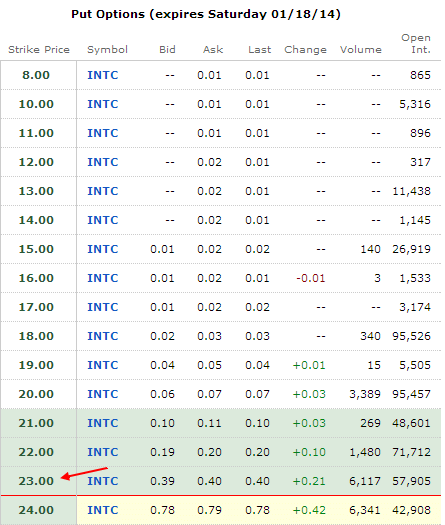Click INTC link in 10.00 strike row
The width and height of the screenshot is (445, 525).
[102, 104]
